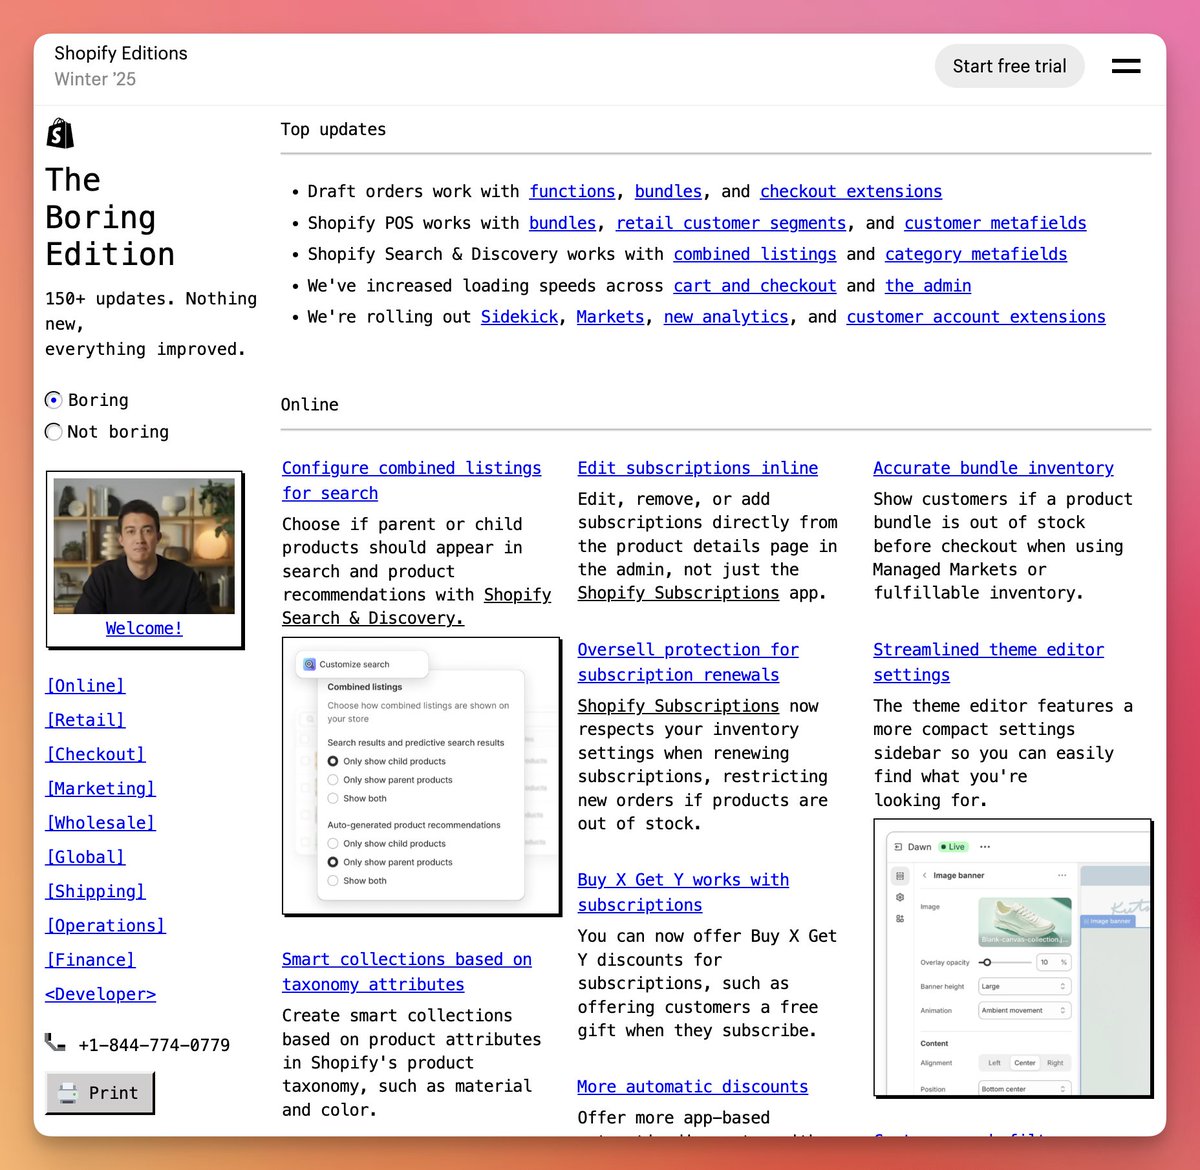Open the hamburger menu icon
The image size is (1200, 1170).
coord(1126,66)
